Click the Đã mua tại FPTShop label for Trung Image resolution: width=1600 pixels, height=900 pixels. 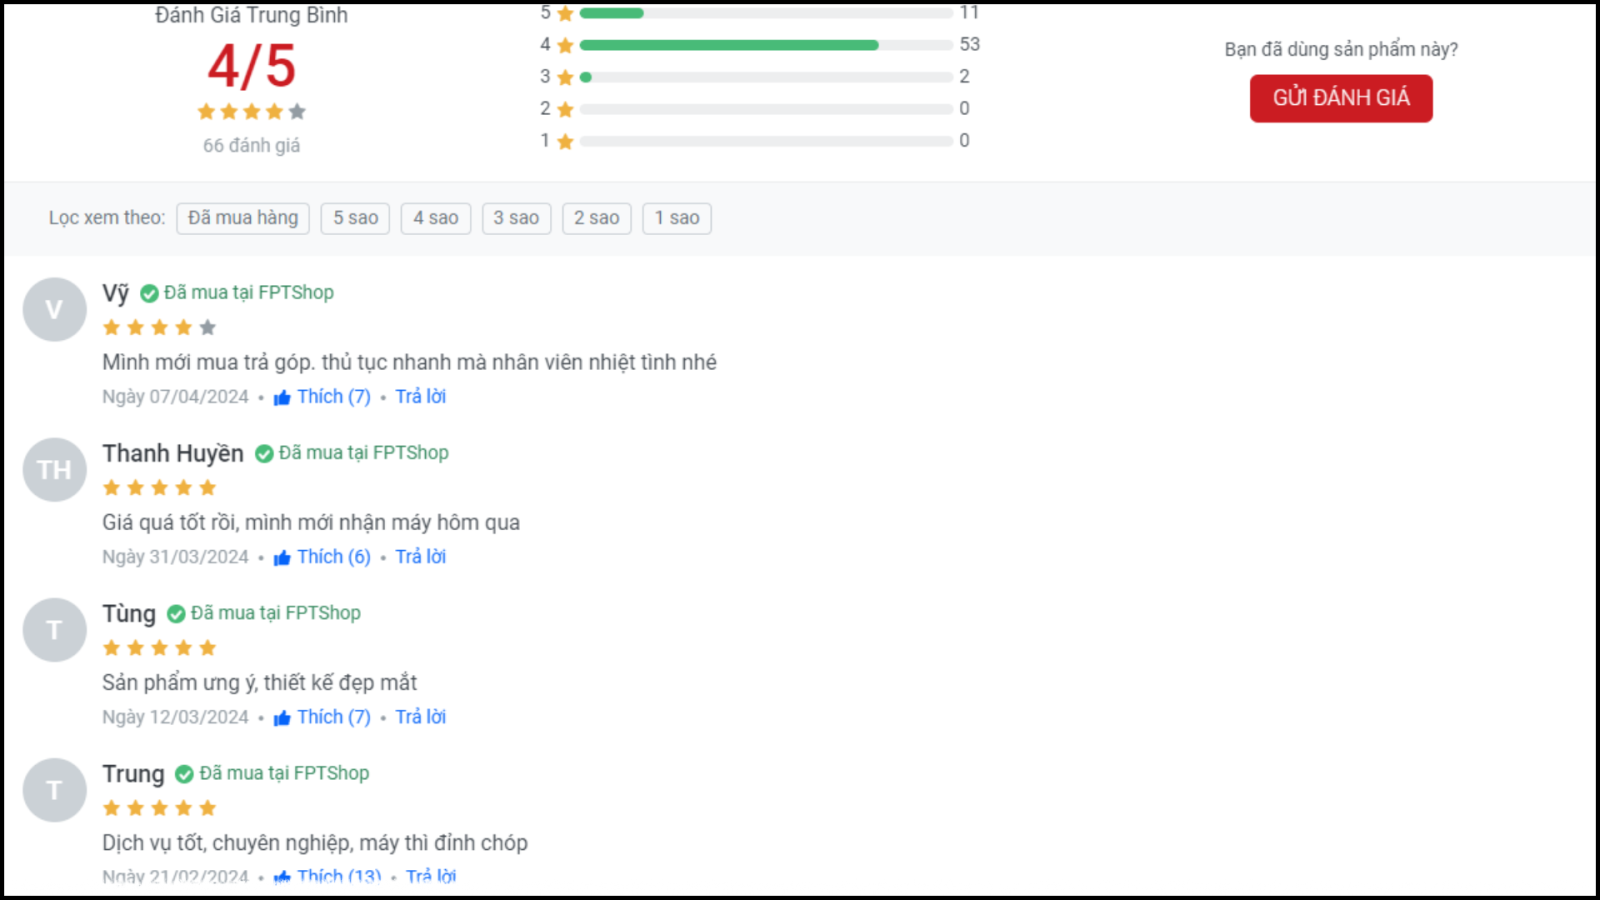tap(284, 773)
